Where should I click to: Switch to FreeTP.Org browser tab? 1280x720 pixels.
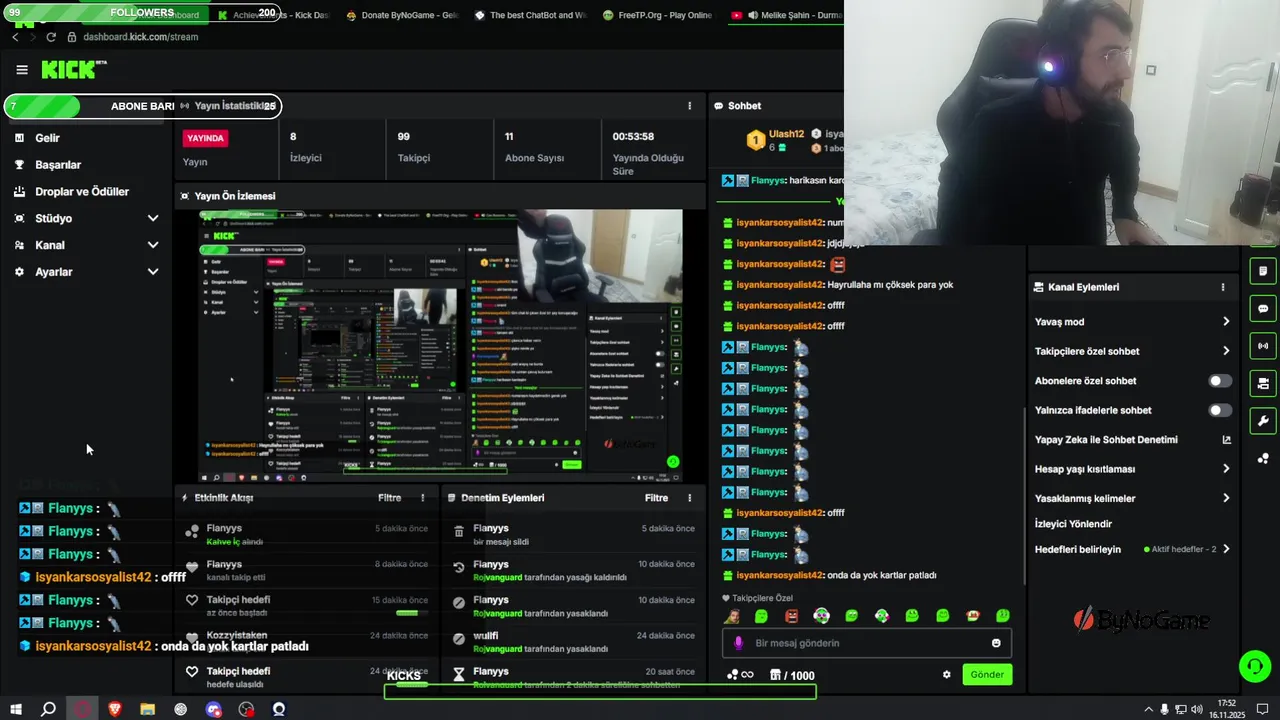point(658,15)
